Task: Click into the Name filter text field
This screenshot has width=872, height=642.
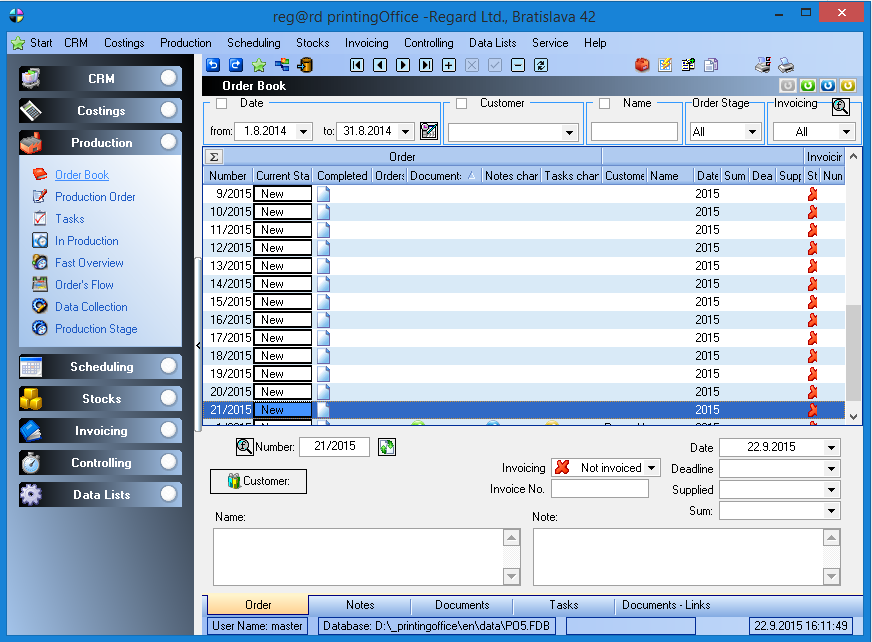Action: (x=634, y=132)
